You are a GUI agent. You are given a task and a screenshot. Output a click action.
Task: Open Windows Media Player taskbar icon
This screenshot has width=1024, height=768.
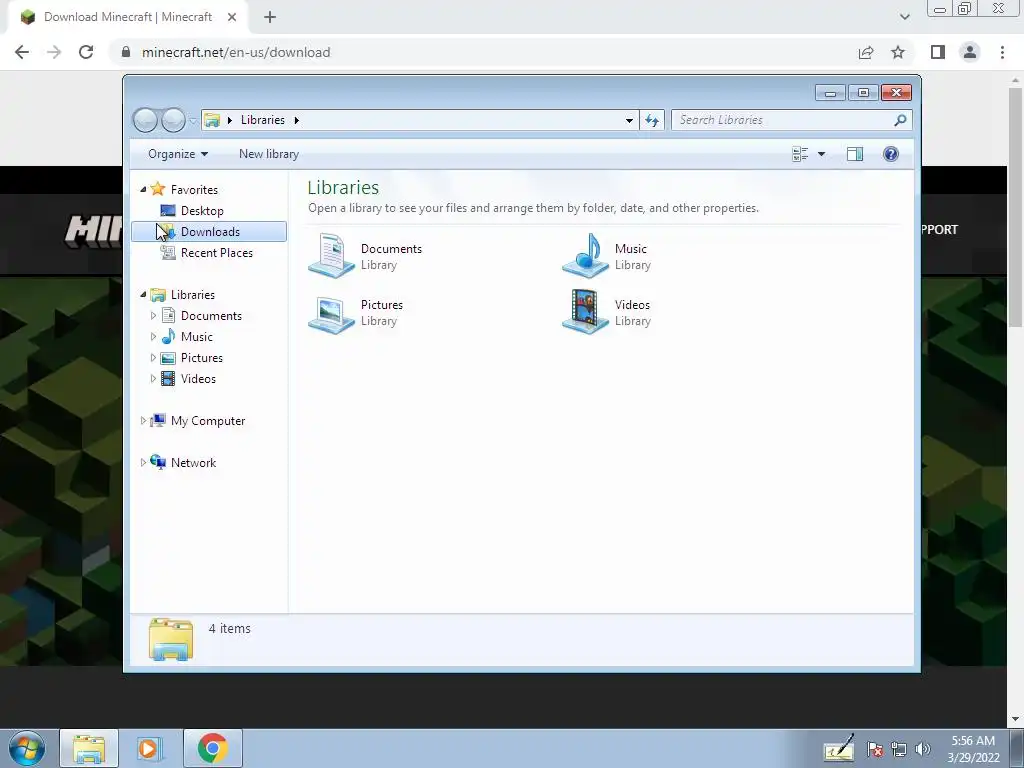[148, 748]
